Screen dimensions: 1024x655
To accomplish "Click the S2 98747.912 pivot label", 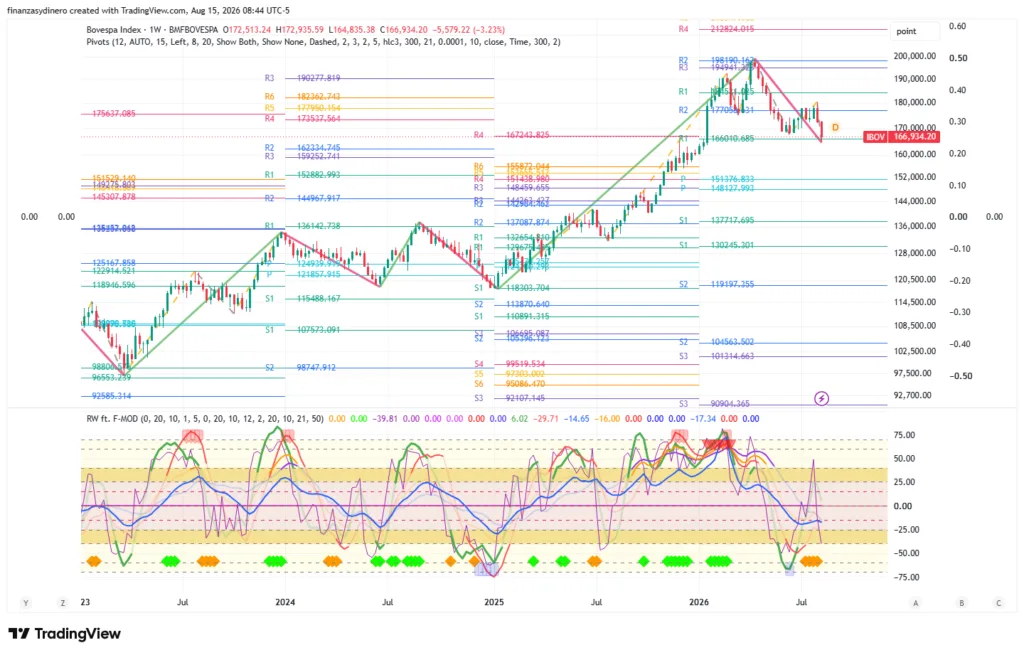I will point(300,368).
